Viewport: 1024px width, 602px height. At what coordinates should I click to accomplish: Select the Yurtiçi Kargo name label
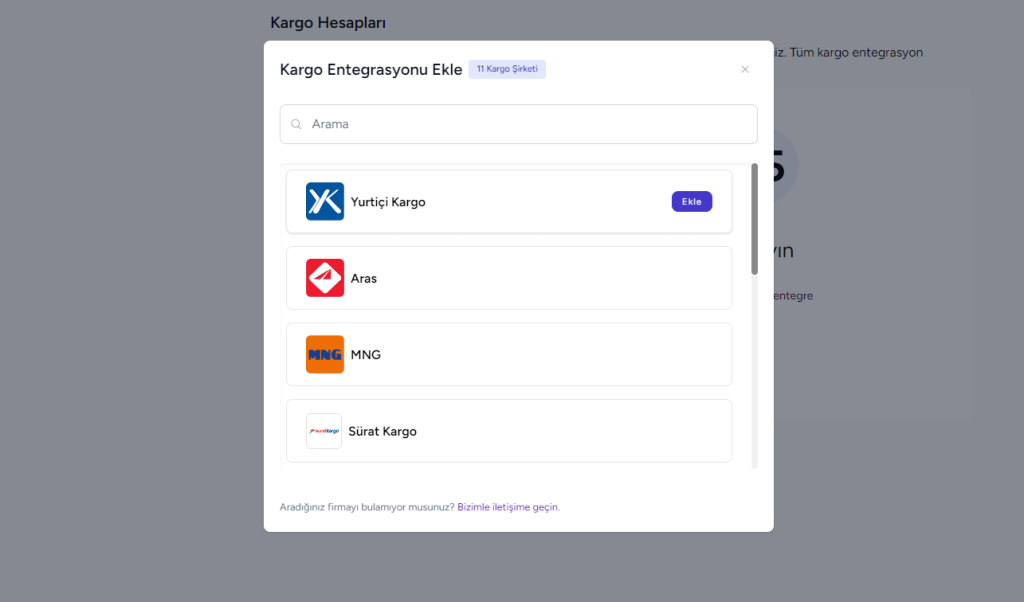(388, 202)
